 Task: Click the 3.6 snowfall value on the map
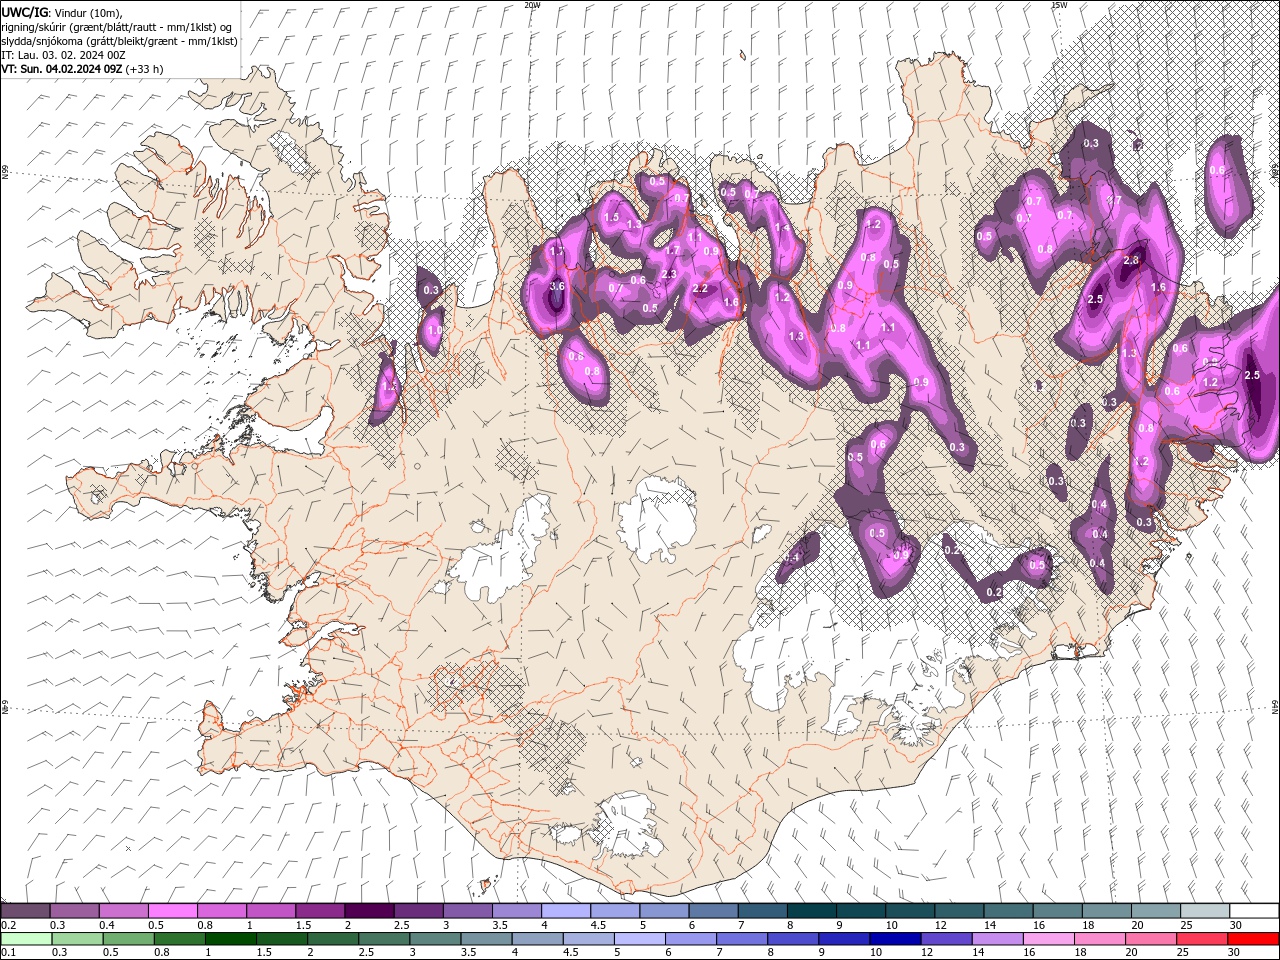558,287
